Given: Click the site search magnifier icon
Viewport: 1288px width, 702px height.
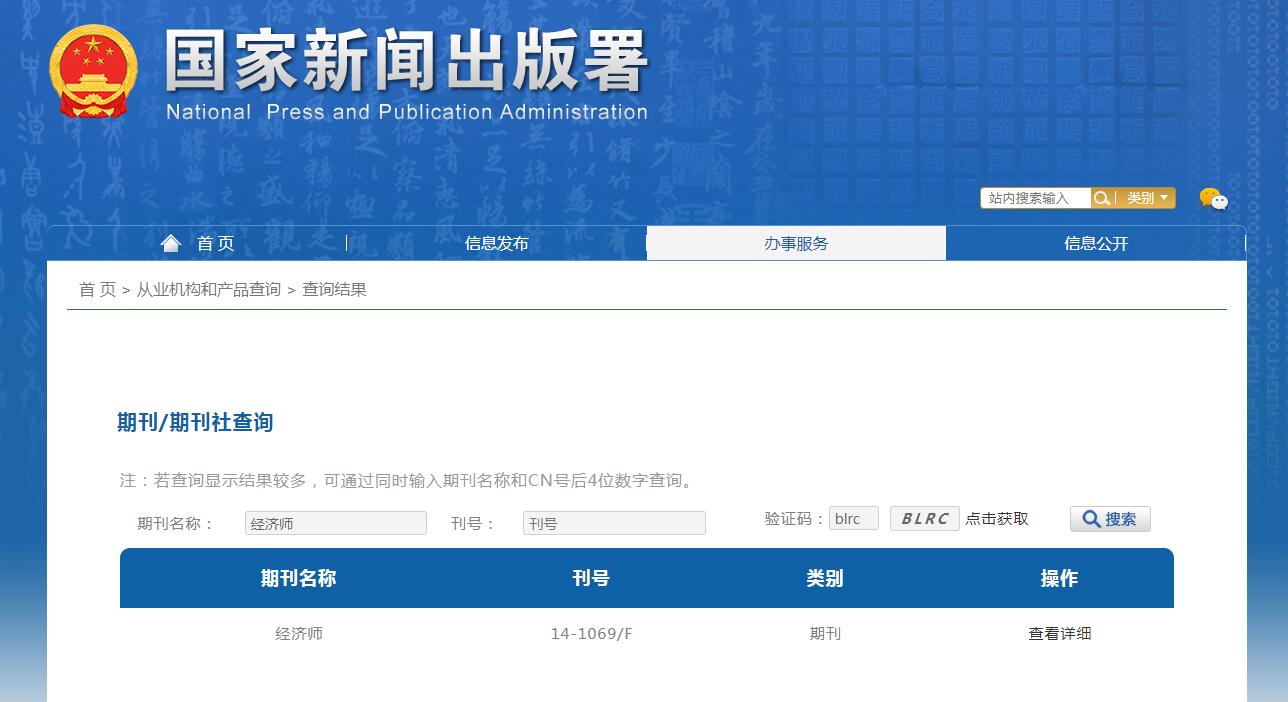Looking at the screenshot, I should click(1101, 198).
